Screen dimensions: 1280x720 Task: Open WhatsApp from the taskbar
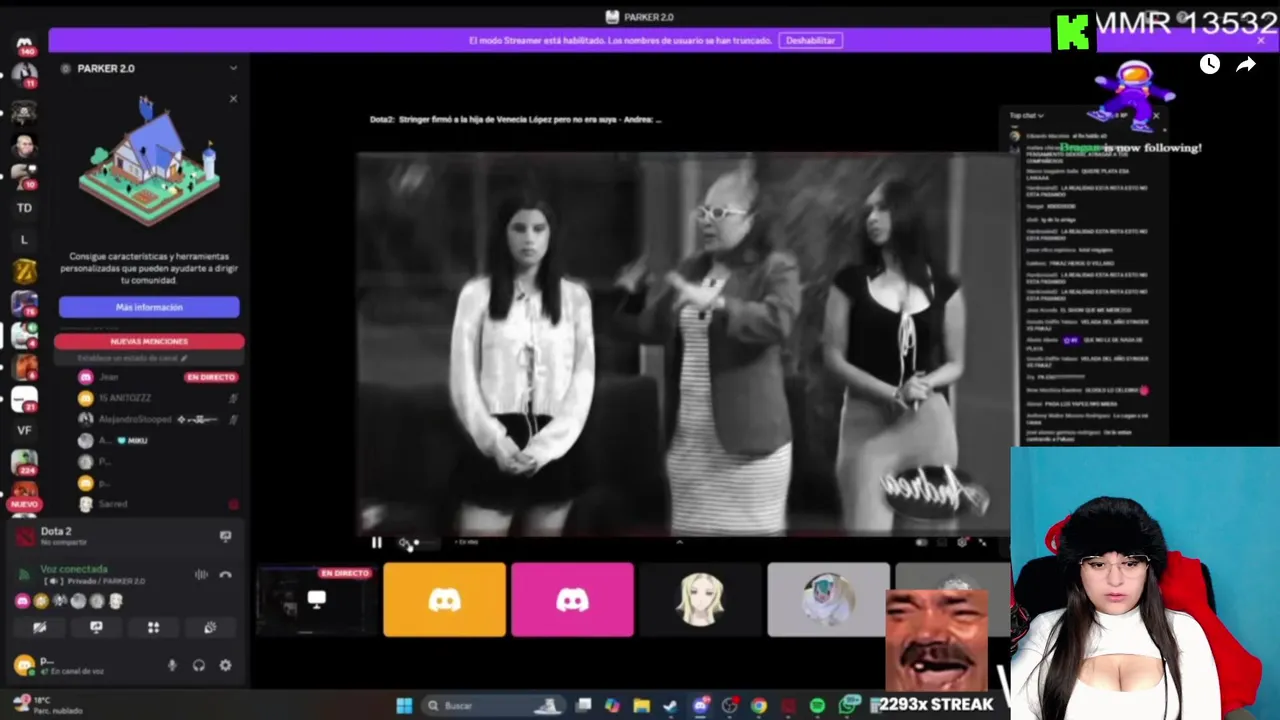click(x=848, y=706)
